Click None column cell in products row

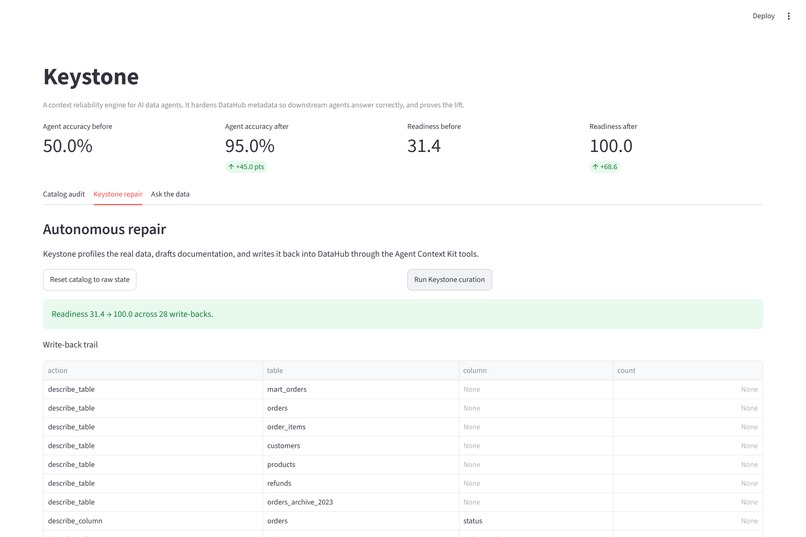coord(536,465)
